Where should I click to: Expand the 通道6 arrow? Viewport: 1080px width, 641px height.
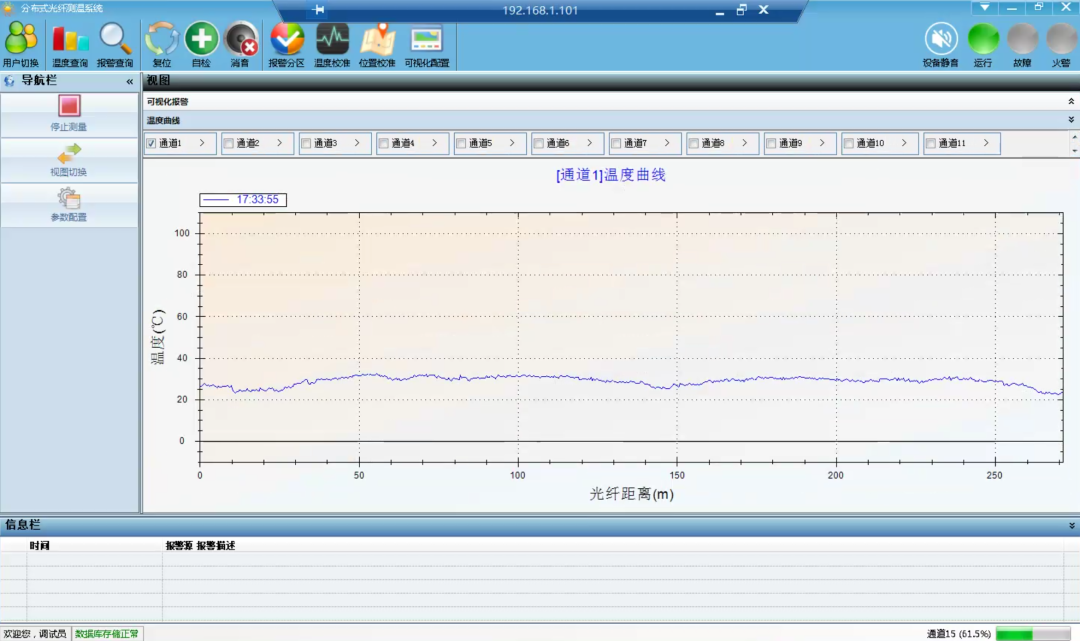pyautogui.click(x=590, y=143)
